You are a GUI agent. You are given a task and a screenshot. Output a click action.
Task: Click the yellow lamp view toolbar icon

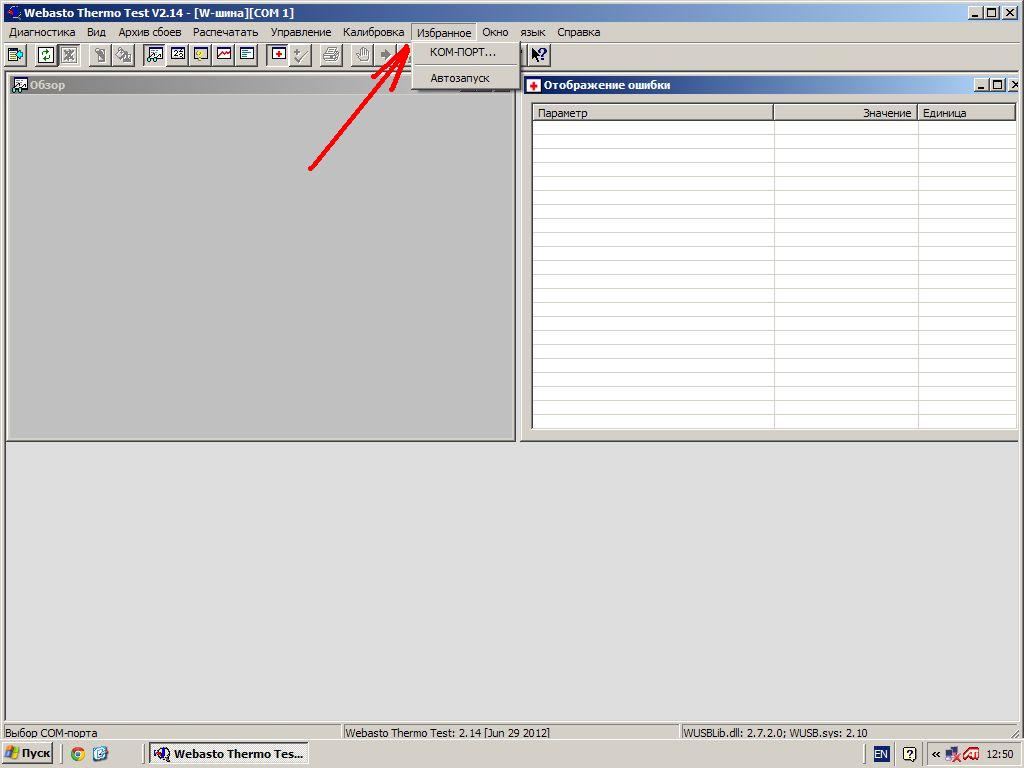[x=200, y=55]
